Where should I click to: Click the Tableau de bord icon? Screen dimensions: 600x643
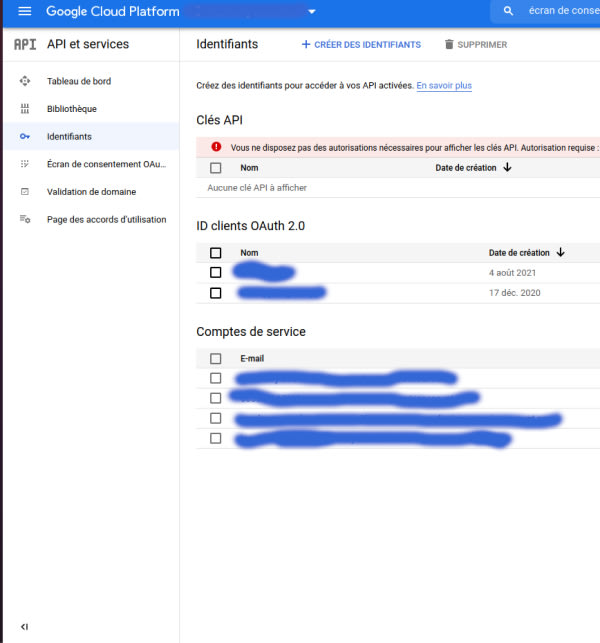(x=25, y=81)
